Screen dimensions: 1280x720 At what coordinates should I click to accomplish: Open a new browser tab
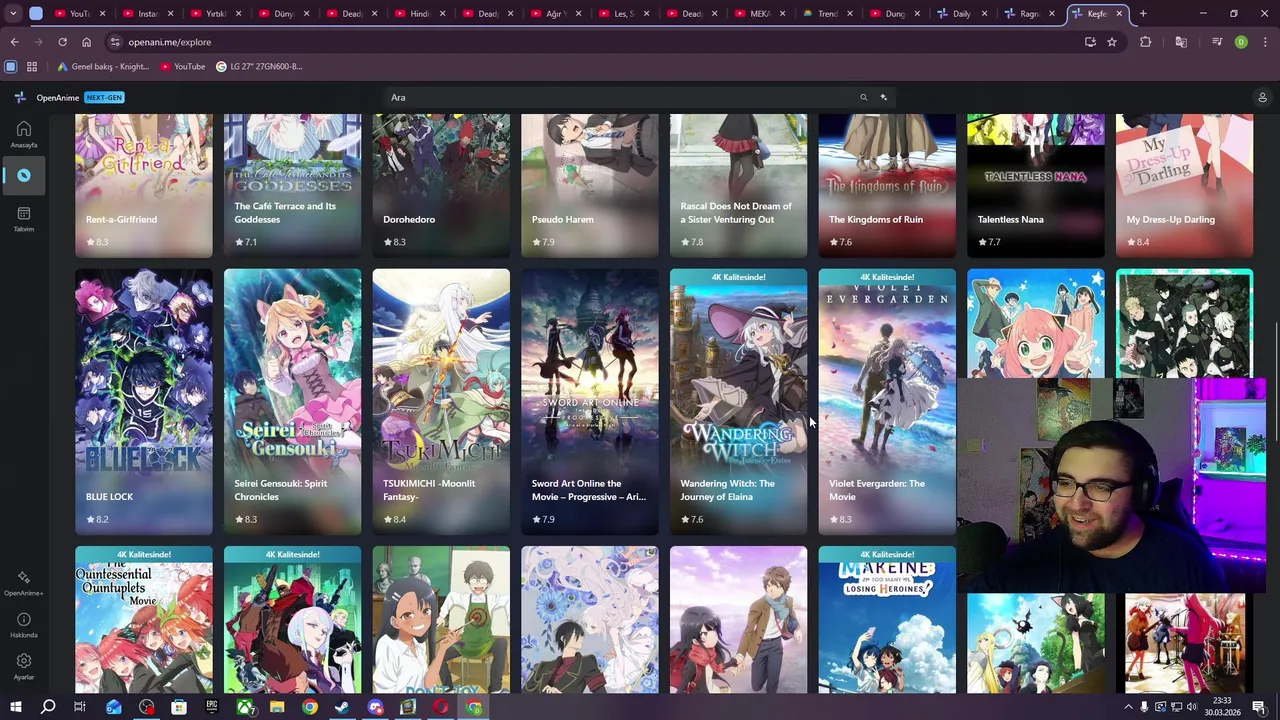tap(1143, 14)
